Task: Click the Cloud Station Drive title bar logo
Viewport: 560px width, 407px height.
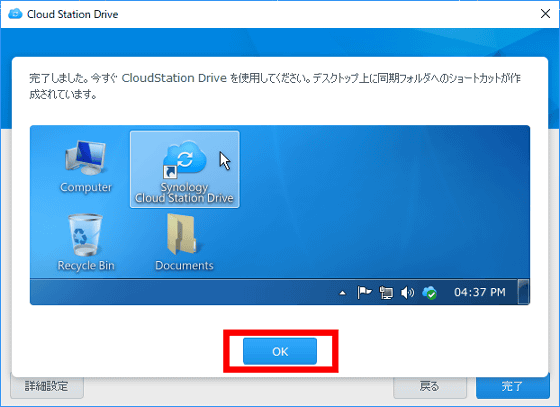Action: (x=15, y=14)
